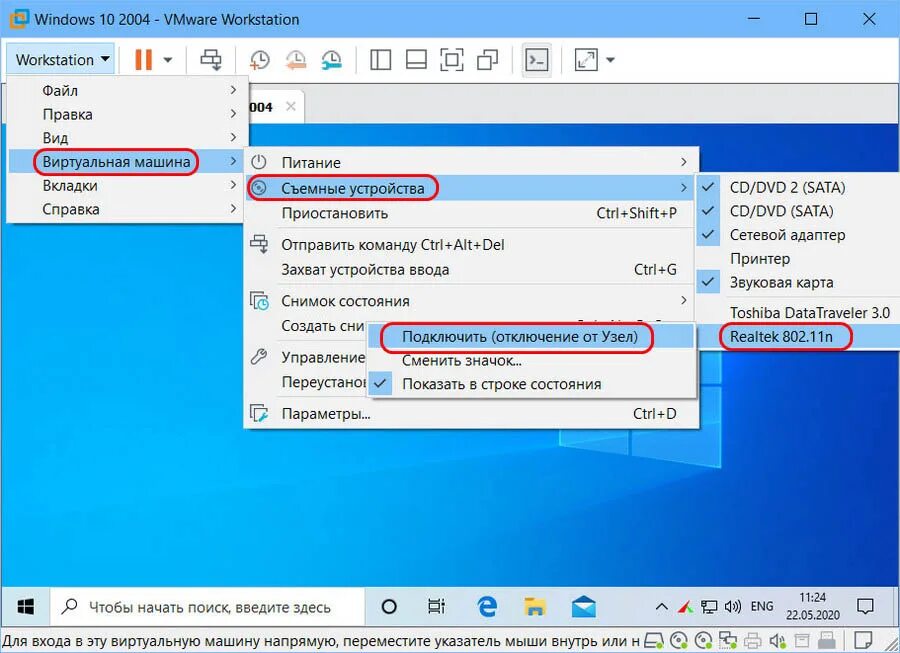This screenshot has height=653, width=900.
Task: Select Виртуальная машина menu item
Action: click(x=128, y=162)
